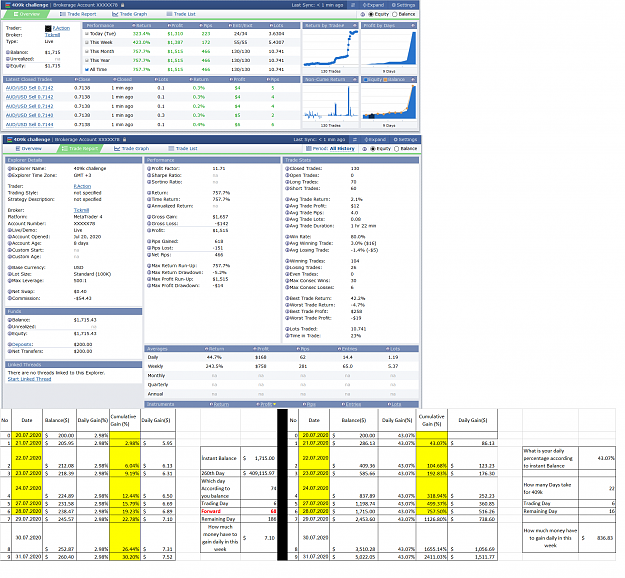Open the Profit by Days chart dropdown arrow

click(413, 26)
